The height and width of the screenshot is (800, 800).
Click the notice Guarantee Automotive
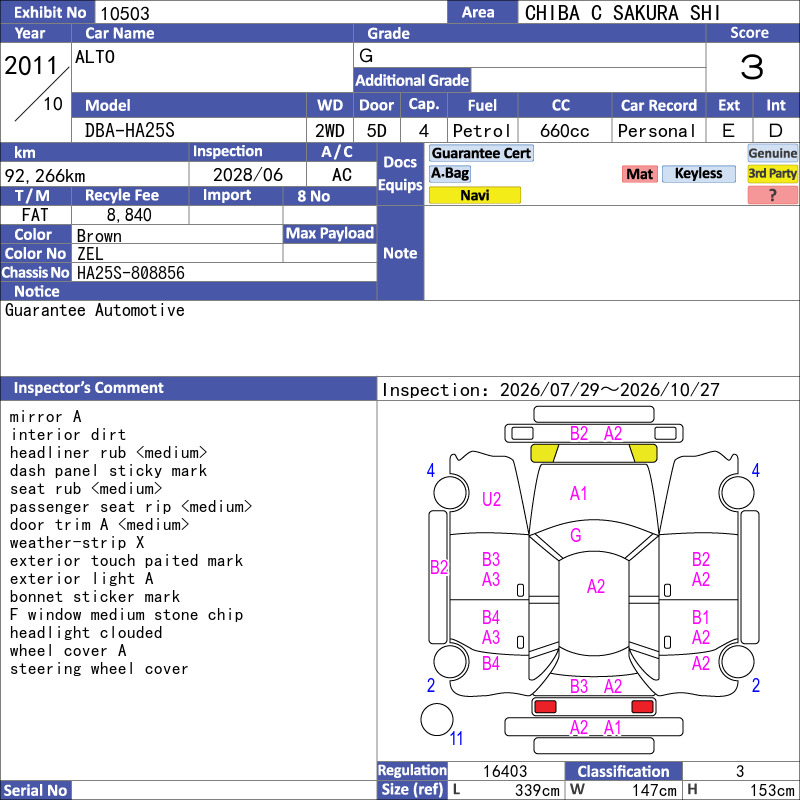(95, 310)
